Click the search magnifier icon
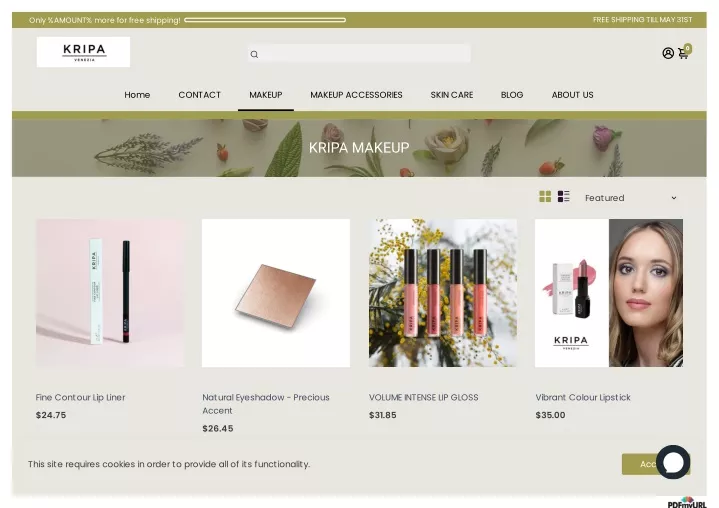The image size is (719, 508). 254,55
